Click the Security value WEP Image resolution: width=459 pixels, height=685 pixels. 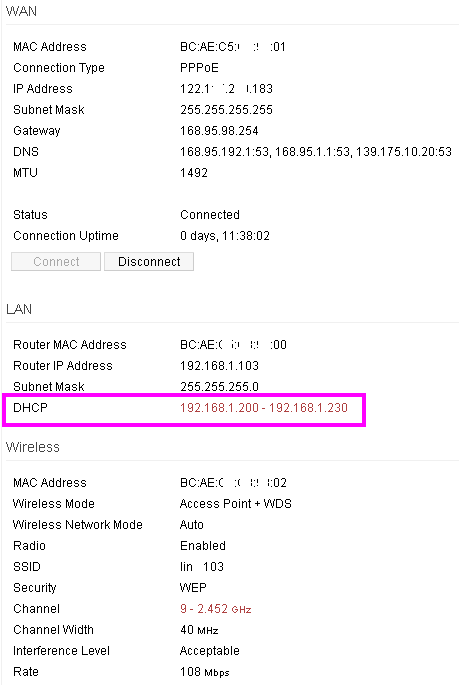pos(193,588)
